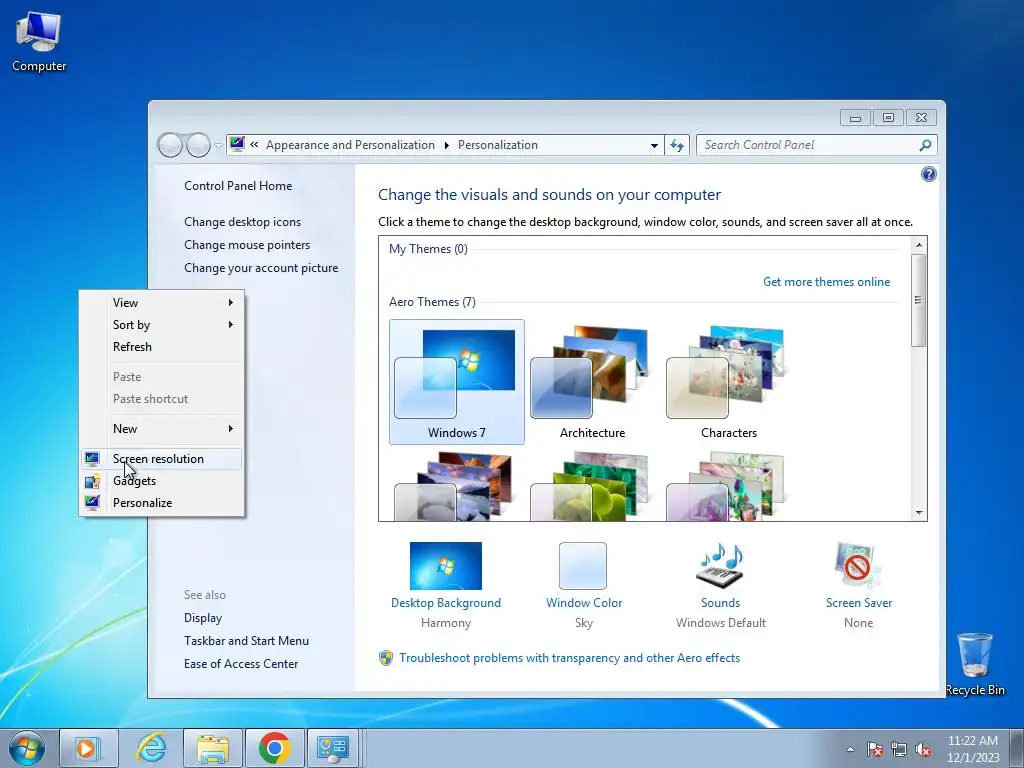Open Desktop Background settings icon
The height and width of the screenshot is (768, 1024).
(x=446, y=566)
